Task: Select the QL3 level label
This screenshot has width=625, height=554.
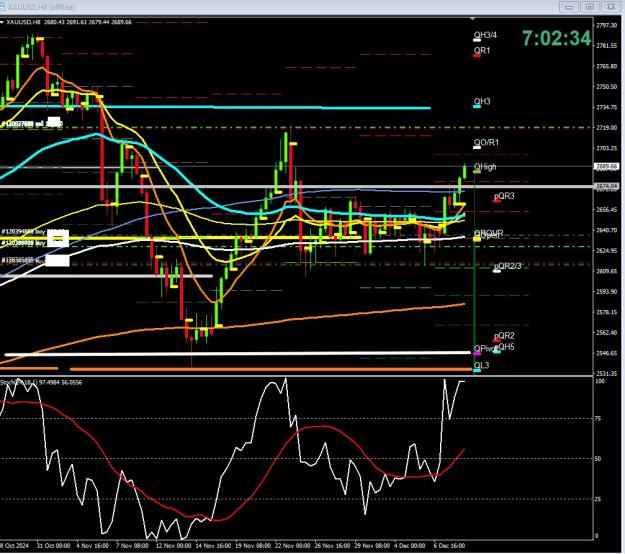Action: (x=481, y=365)
